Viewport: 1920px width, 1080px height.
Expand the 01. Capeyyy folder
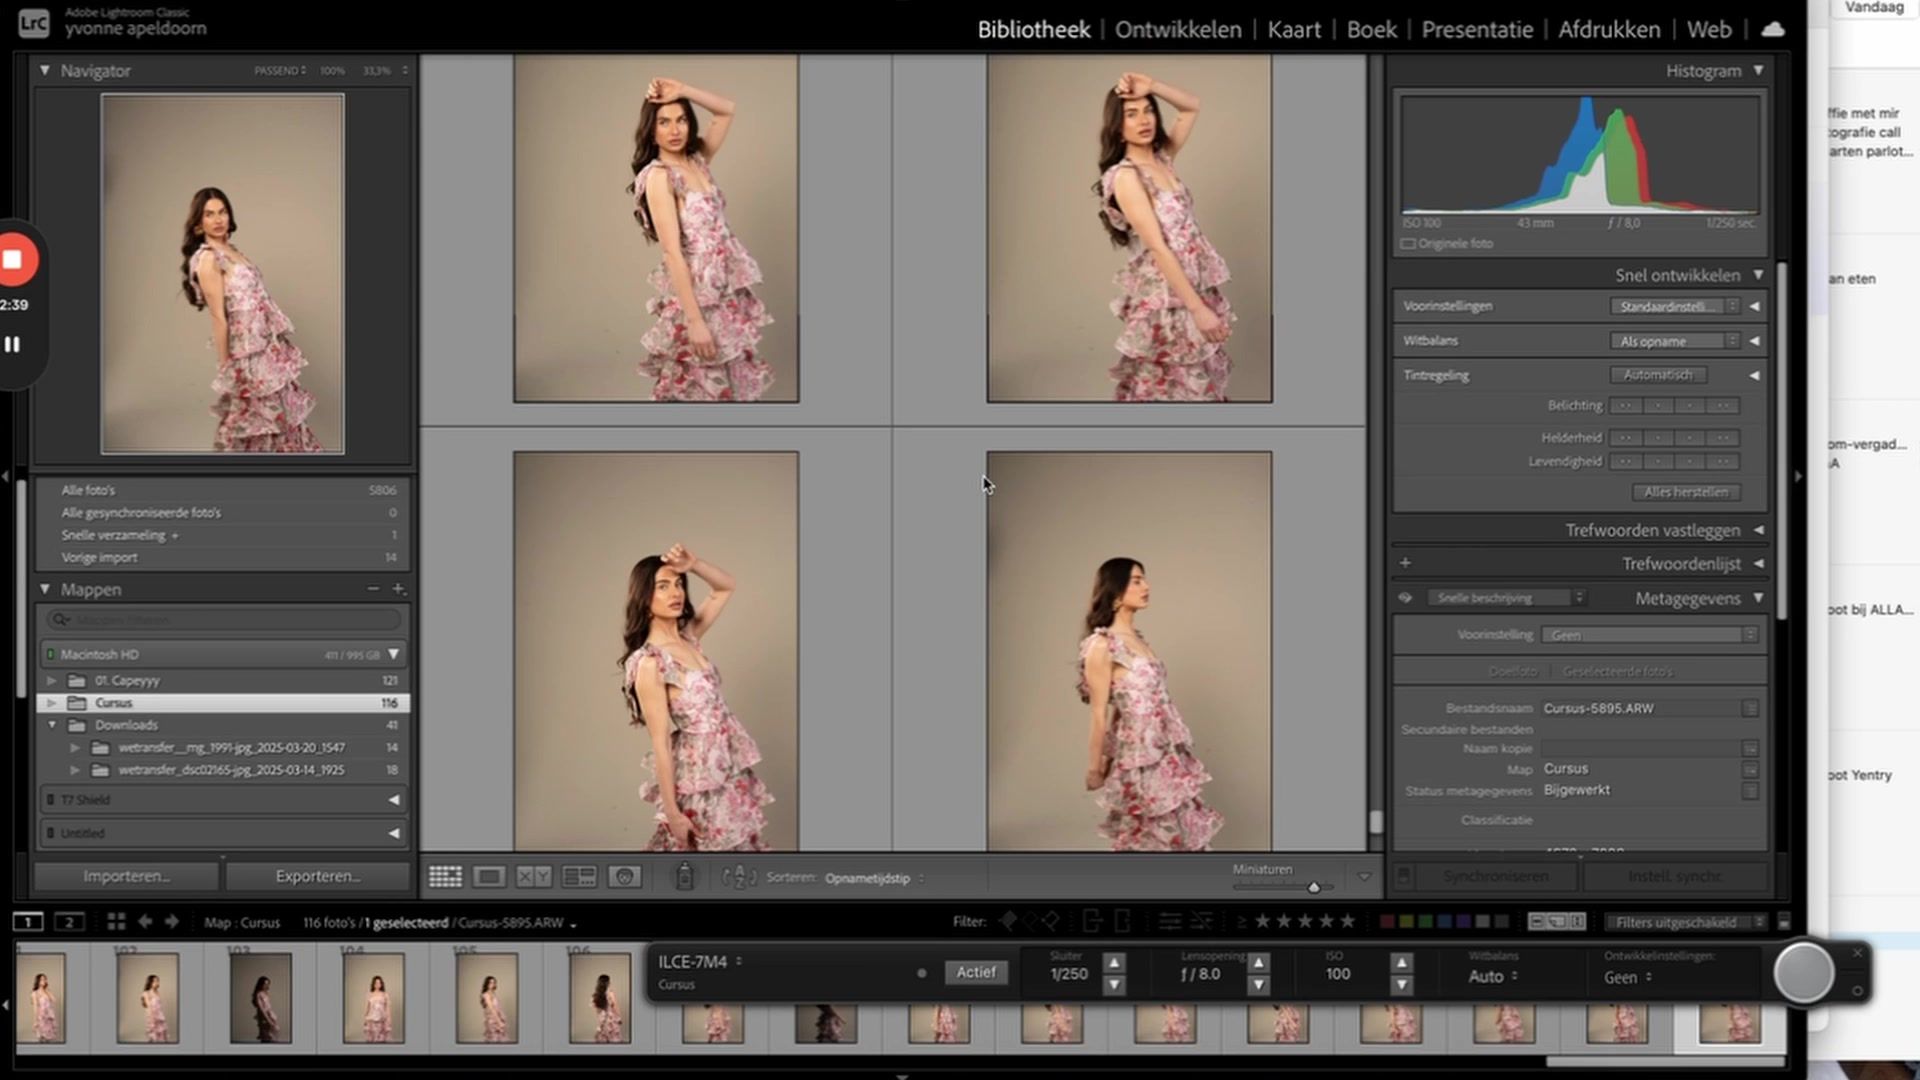[x=52, y=681]
